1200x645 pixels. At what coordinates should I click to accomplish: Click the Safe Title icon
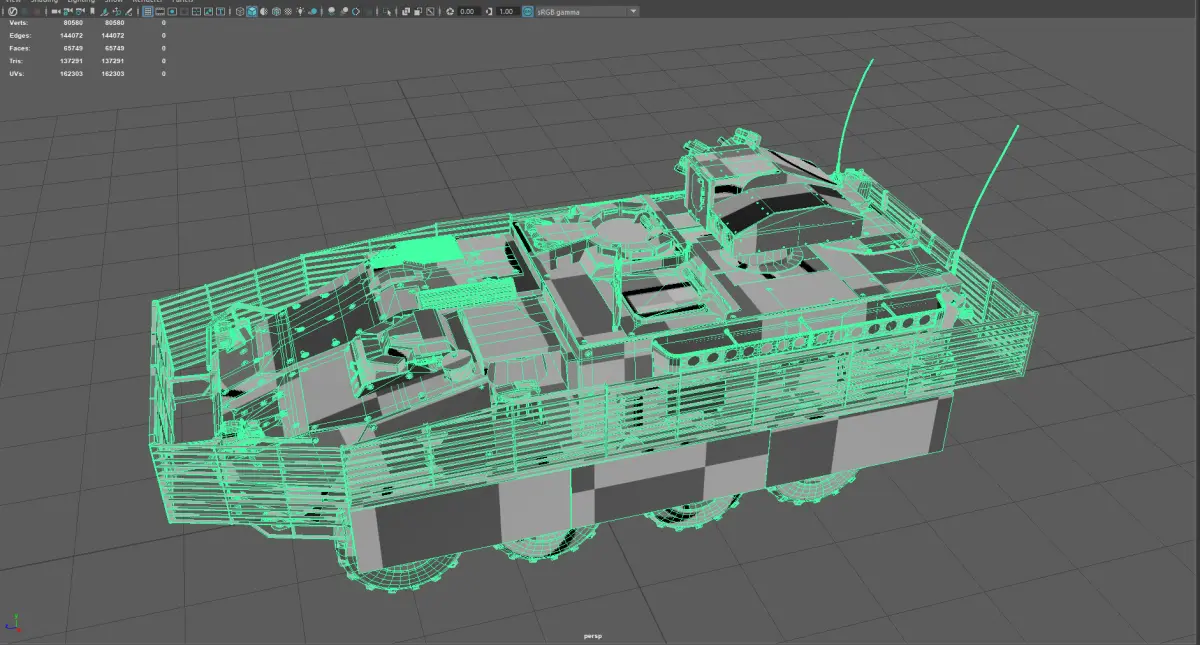[x=220, y=11]
